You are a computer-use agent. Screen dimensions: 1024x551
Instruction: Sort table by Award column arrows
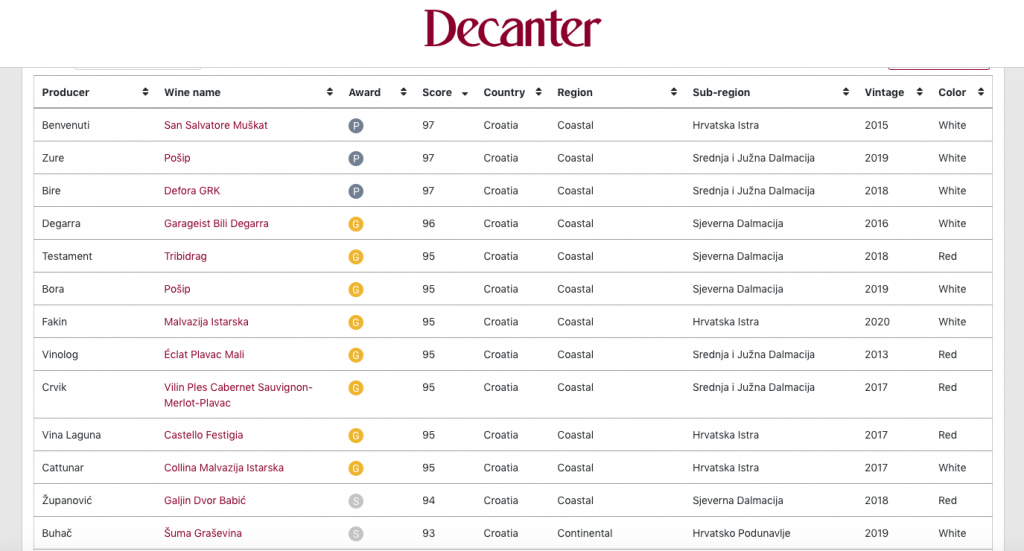click(404, 92)
